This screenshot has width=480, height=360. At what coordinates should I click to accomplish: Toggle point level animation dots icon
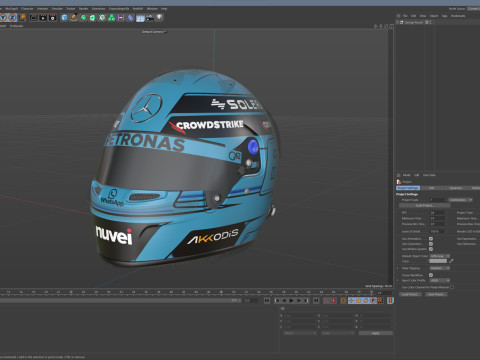(381, 301)
